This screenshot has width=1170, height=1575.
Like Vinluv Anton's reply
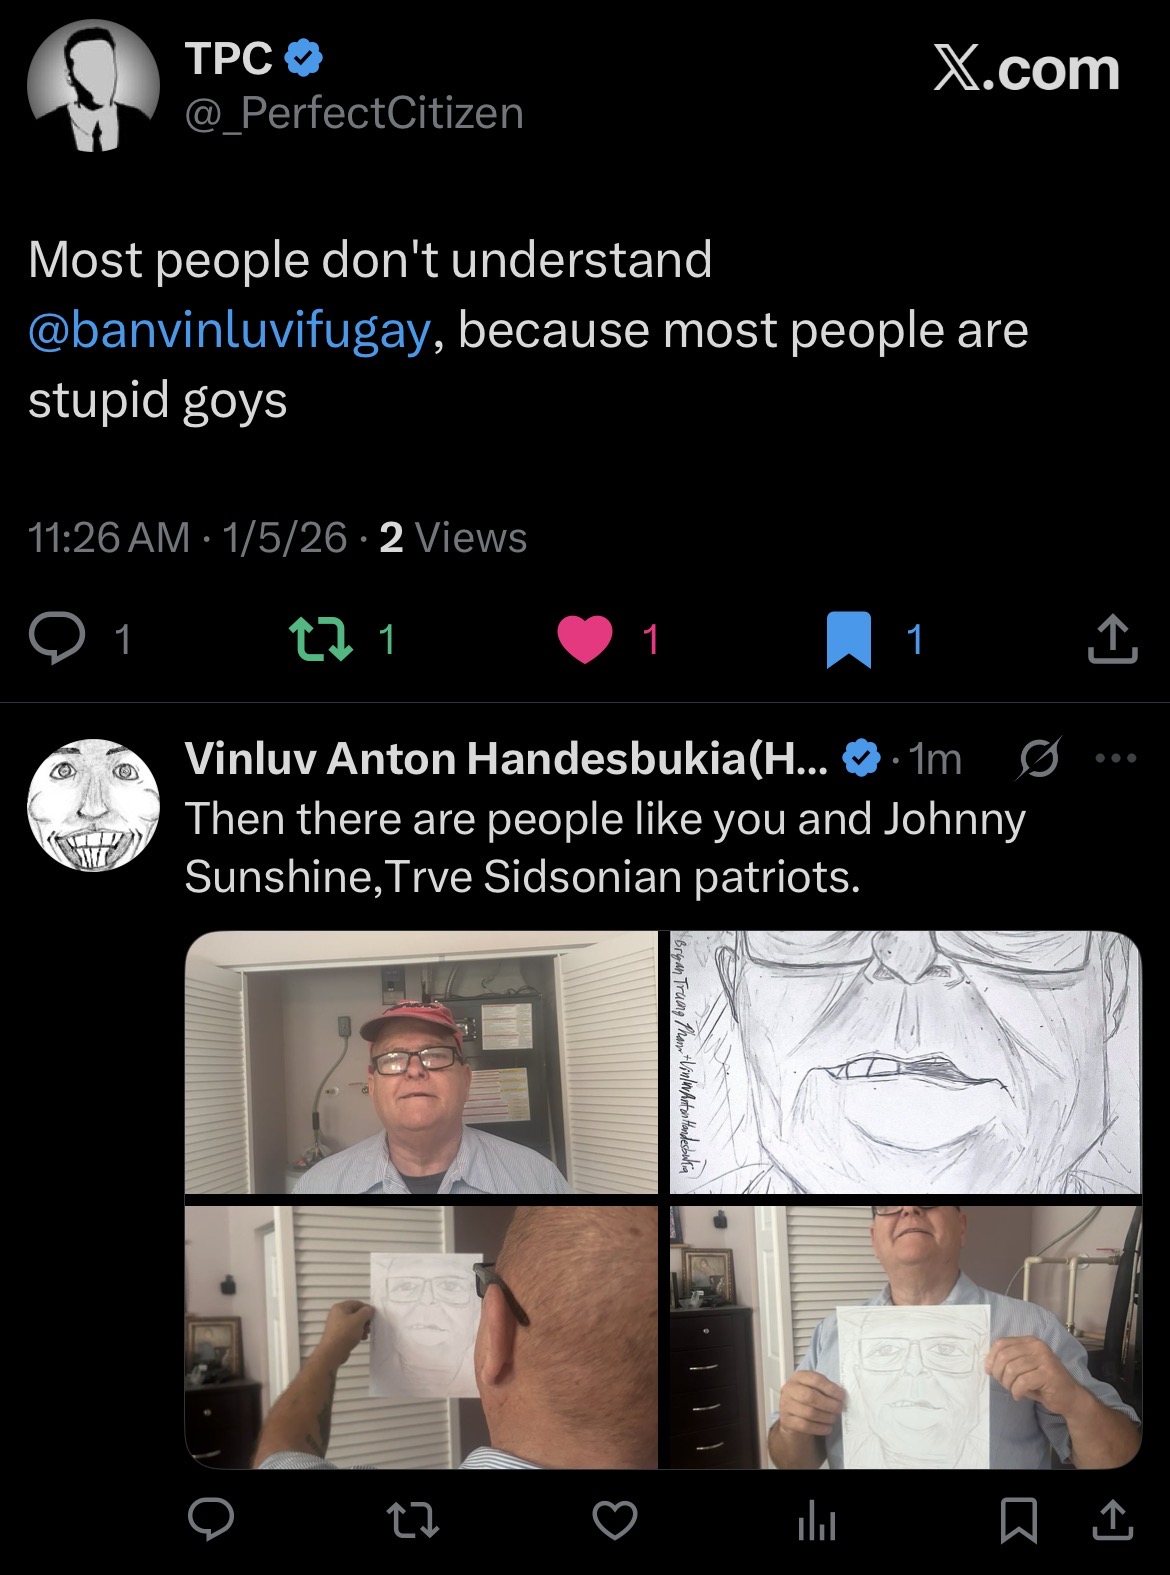coord(615,1521)
